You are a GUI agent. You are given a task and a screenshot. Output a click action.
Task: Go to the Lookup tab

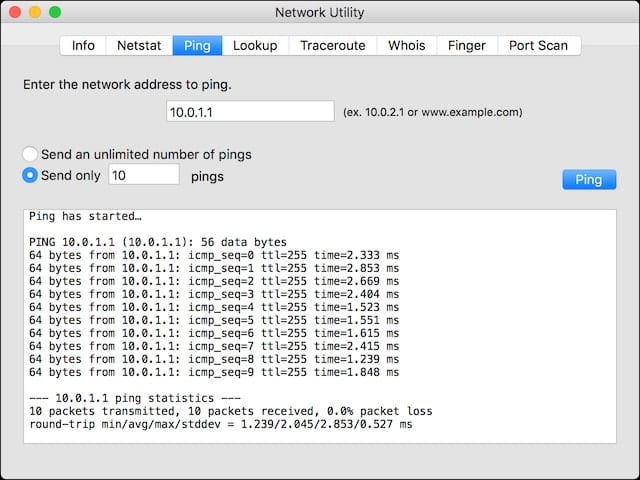pyautogui.click(x=255, y=45)
